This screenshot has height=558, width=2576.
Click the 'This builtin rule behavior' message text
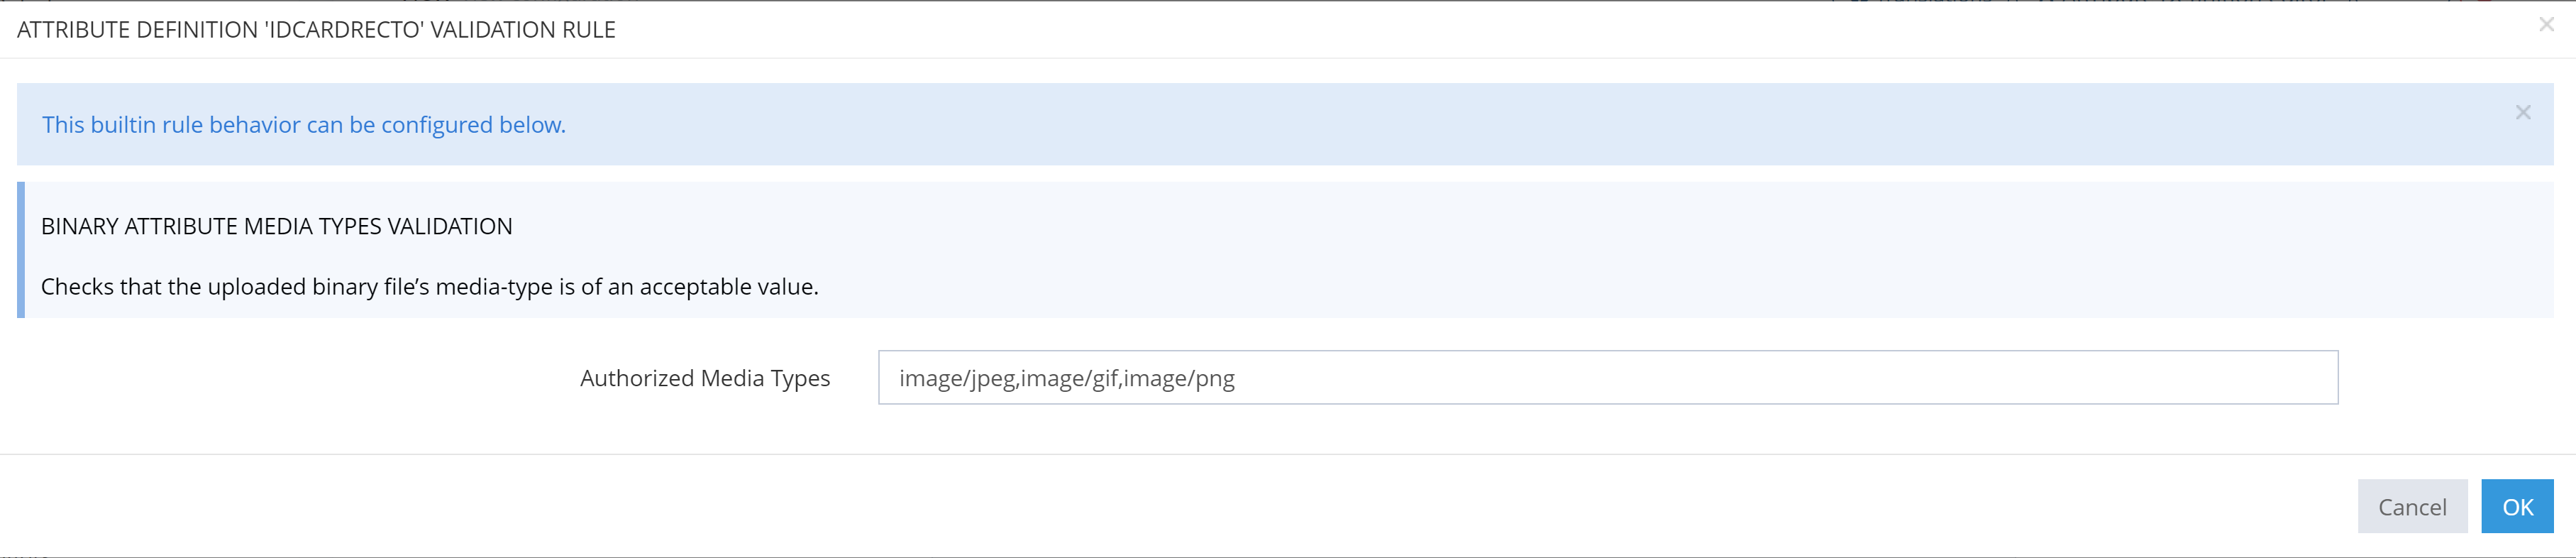(303, 125)
